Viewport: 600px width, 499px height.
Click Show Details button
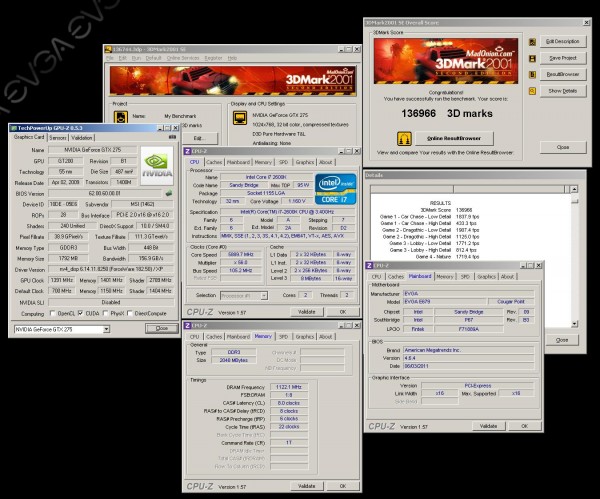click(562, 91)
